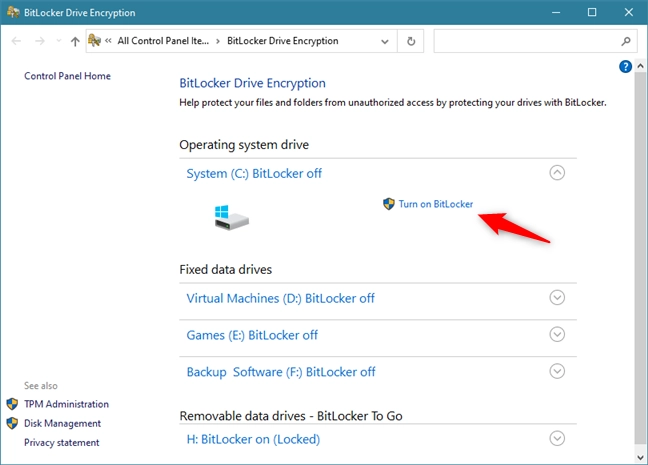Click the breadcrumb separator arrow after All Control Panel Items

tap(218, 41)
